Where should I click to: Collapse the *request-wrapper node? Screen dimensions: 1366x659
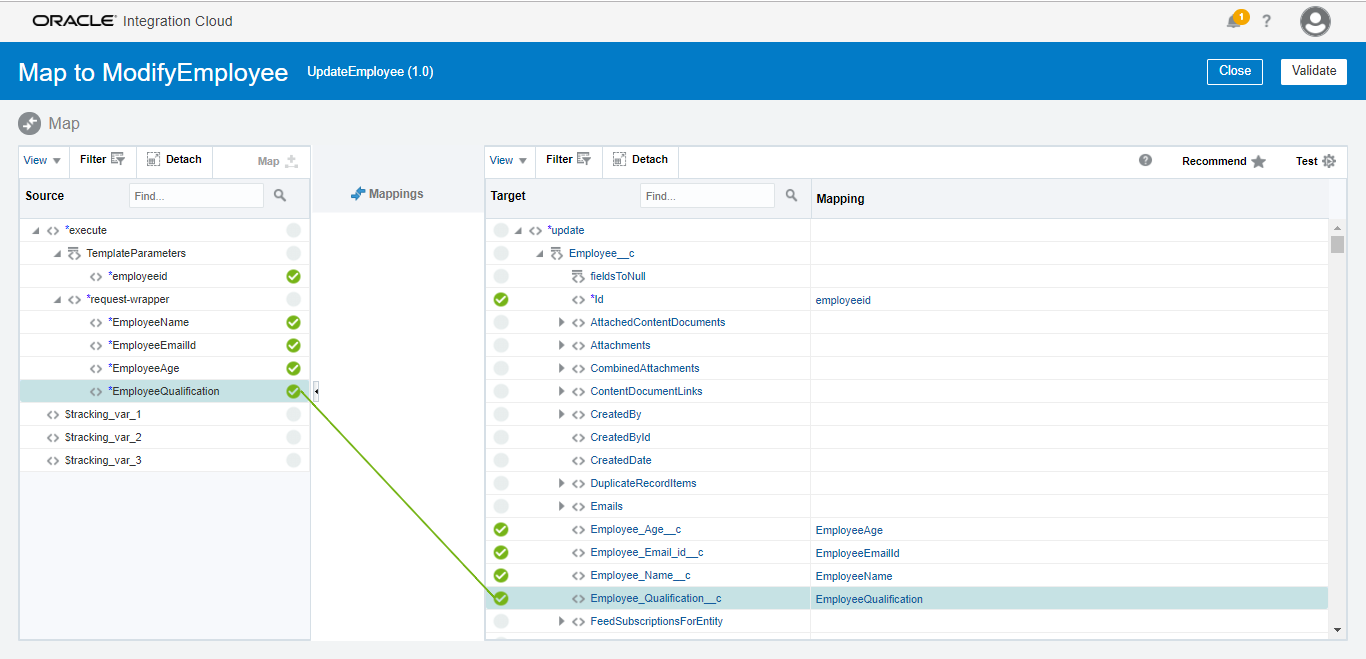pos(58,300)
